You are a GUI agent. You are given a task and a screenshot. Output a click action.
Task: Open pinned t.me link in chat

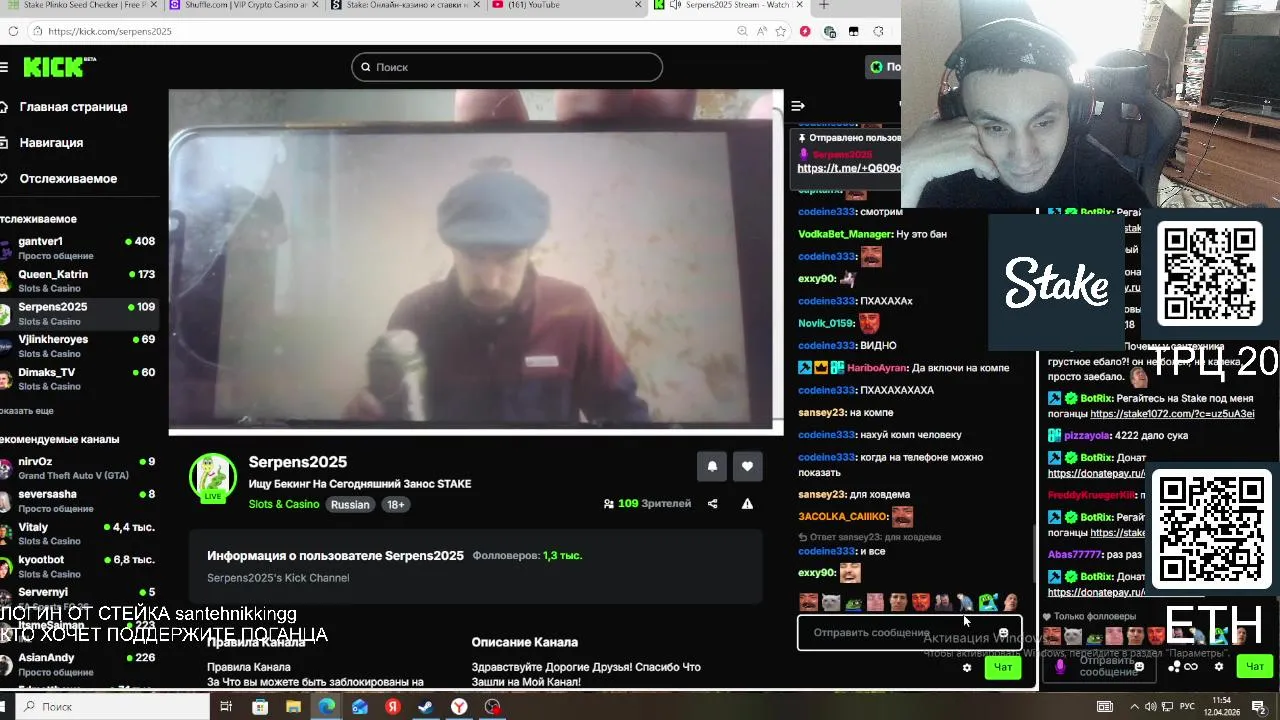coord(848,169)
